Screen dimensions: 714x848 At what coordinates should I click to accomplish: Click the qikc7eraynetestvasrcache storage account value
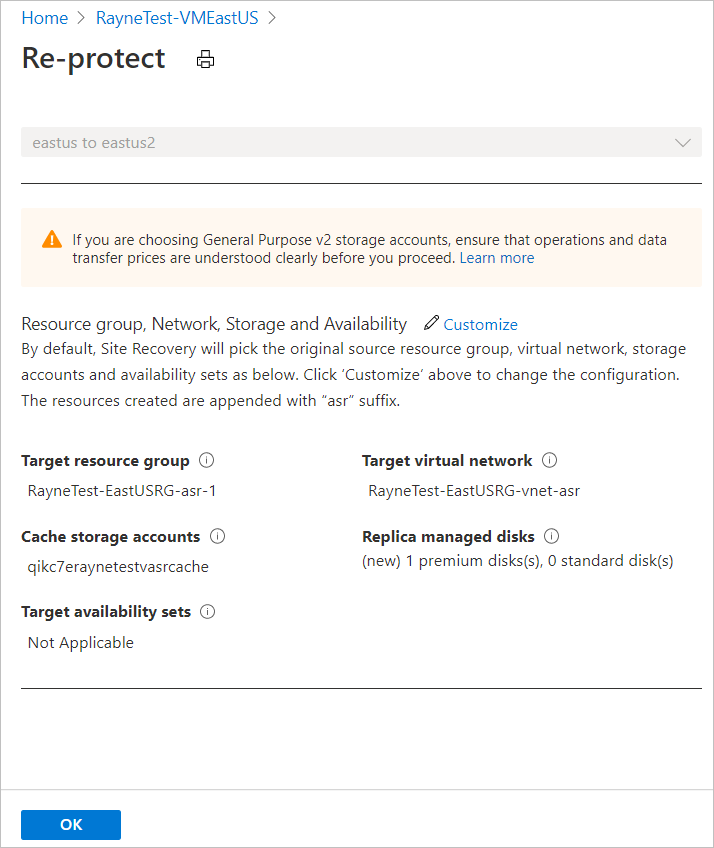click(118, 567)
